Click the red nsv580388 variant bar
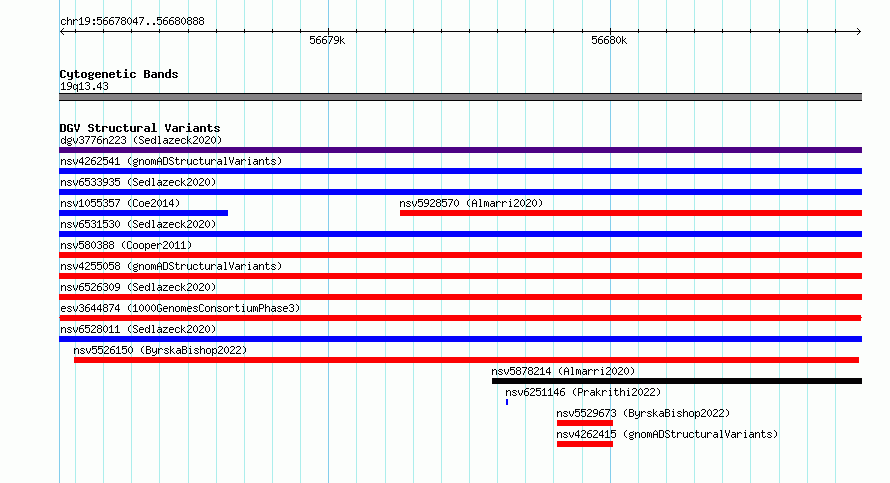 pos(460,255)
